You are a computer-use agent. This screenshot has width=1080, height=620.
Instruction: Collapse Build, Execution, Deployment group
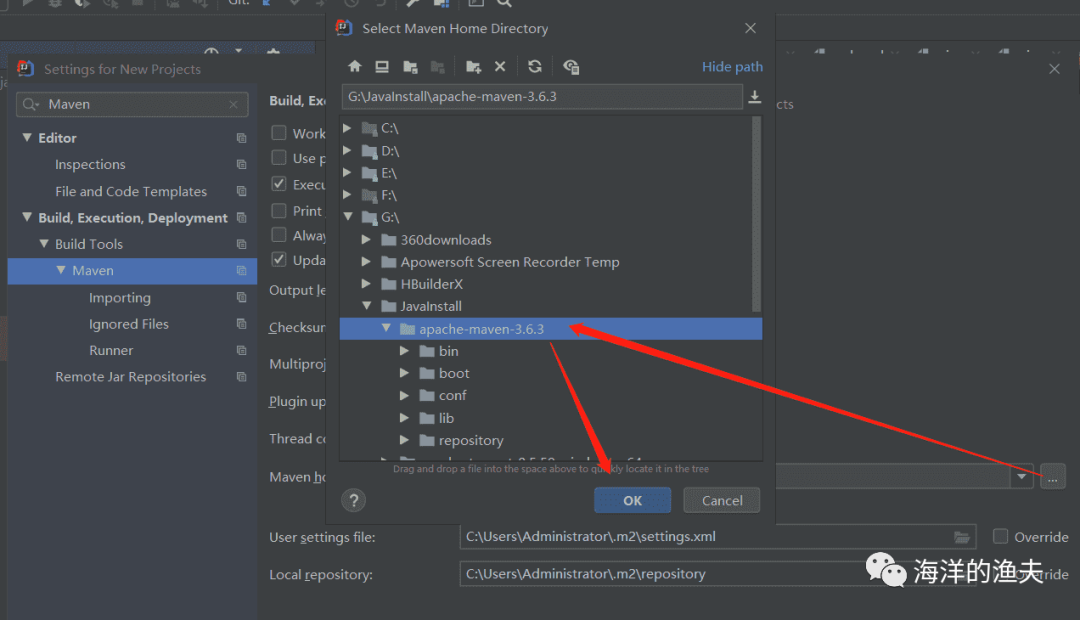[27, 217]
